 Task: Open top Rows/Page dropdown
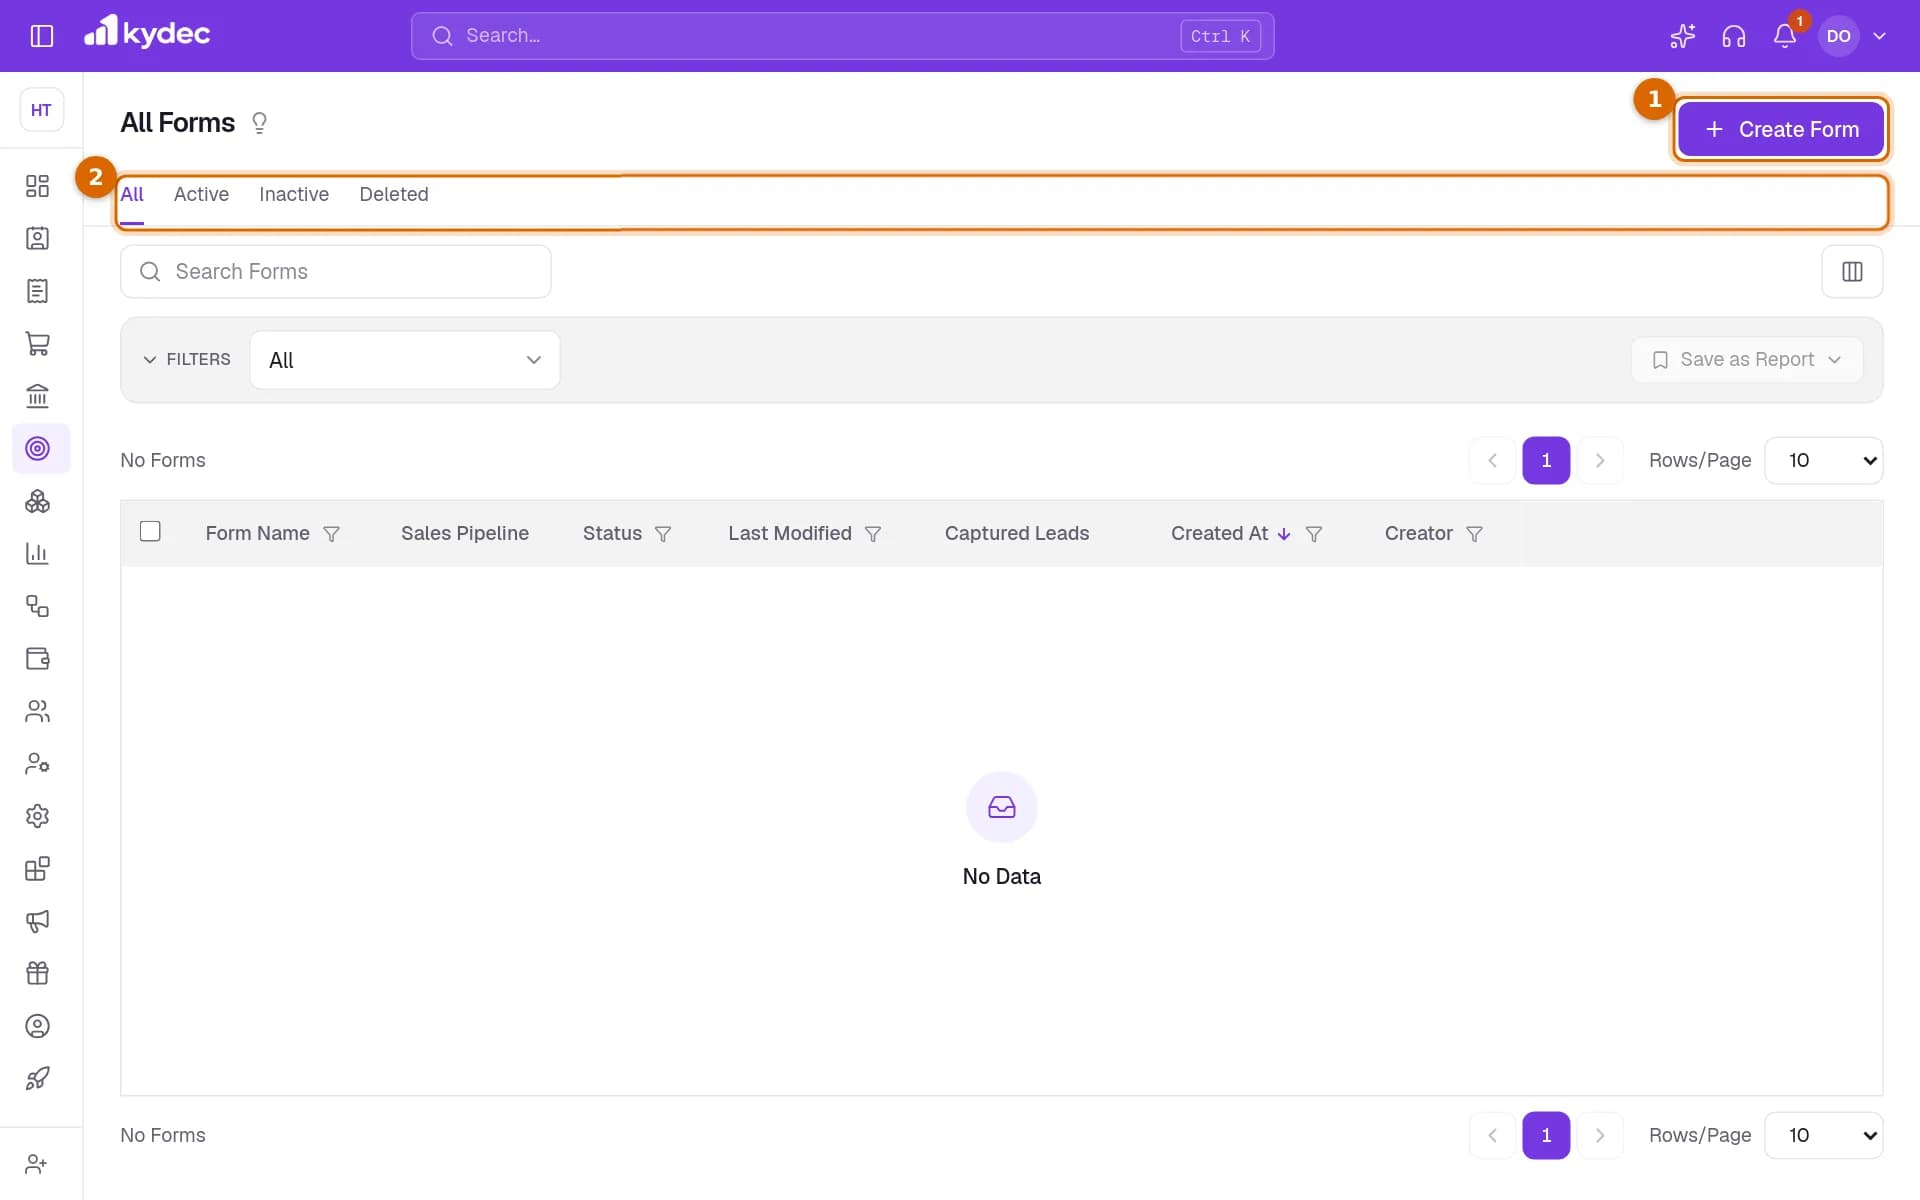pyautogui.click(x=1824, y=461)
